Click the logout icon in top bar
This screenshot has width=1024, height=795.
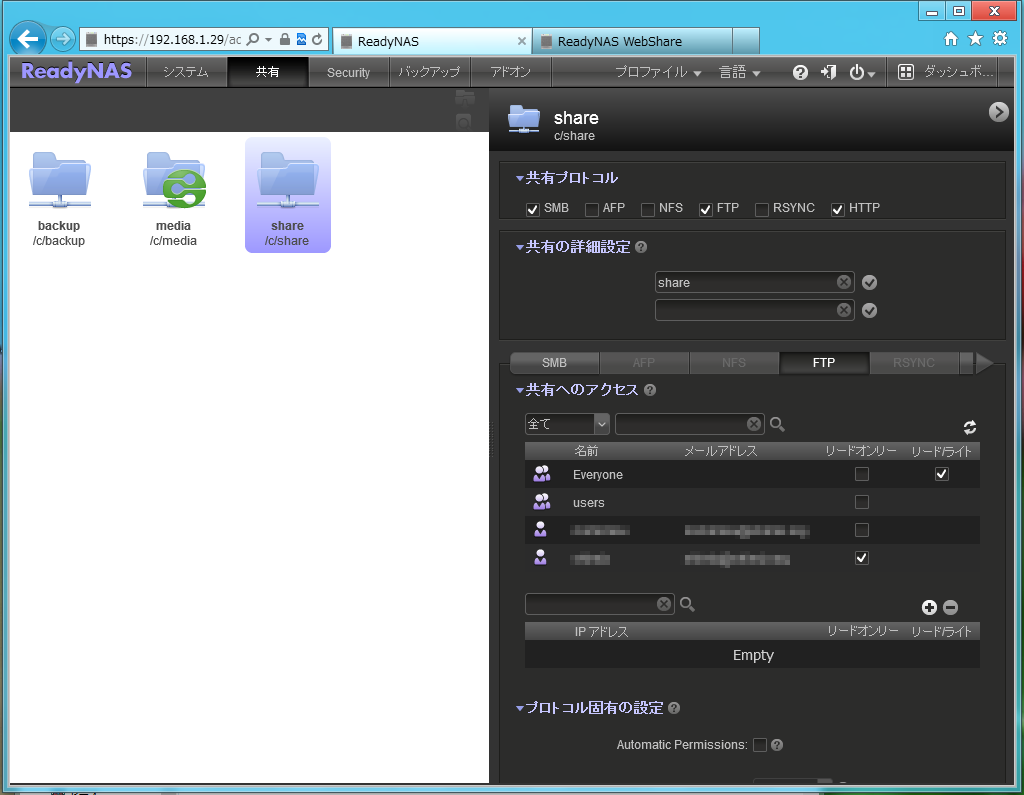coord(828,72)
